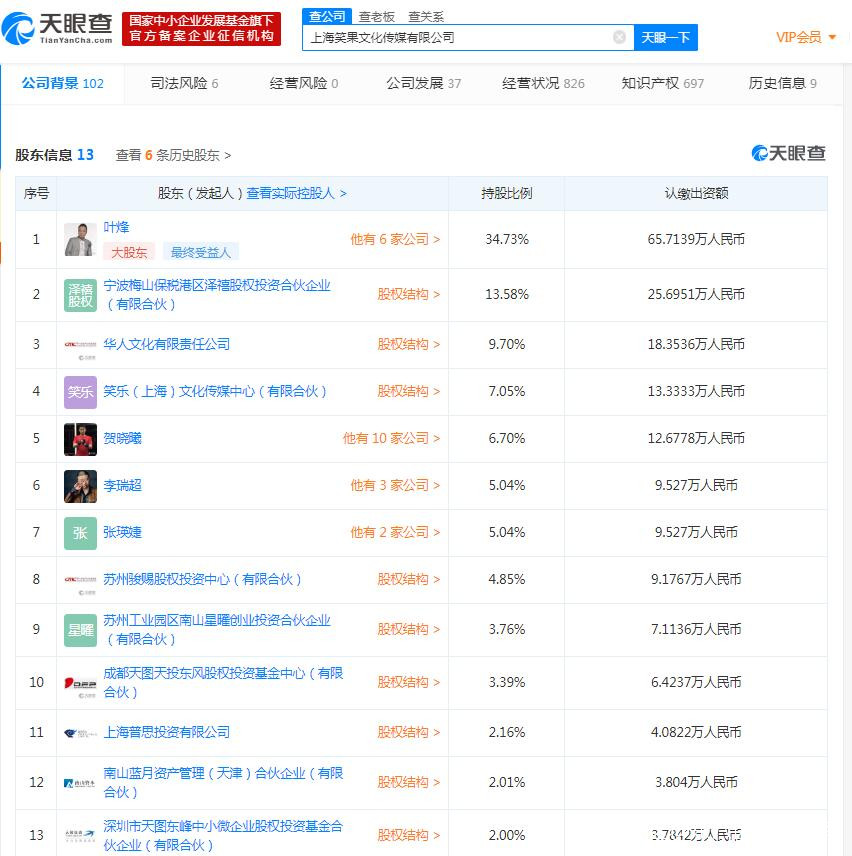Click the 南山蓝月资产管理 logo icon

point(80,783)
